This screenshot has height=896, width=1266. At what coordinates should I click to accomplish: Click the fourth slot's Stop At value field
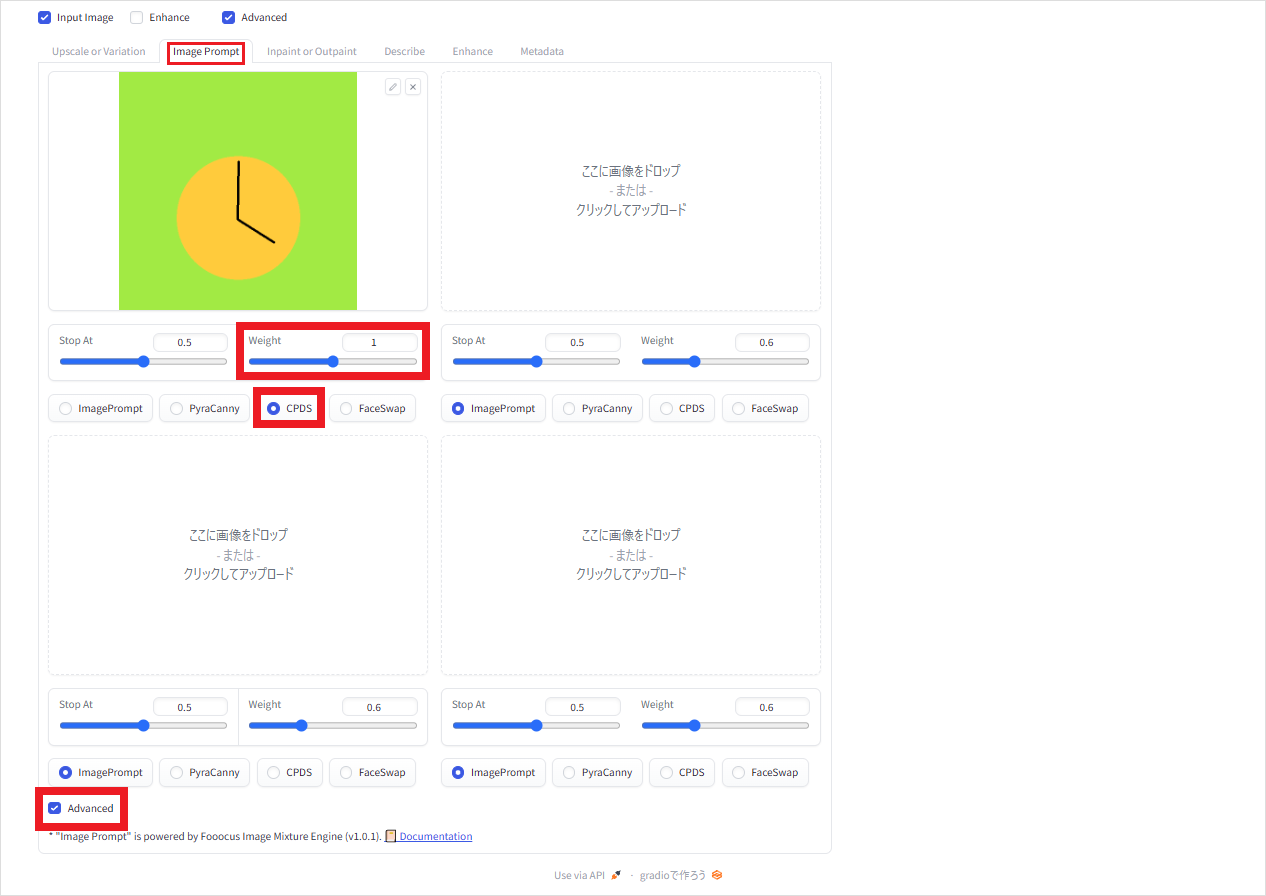tap(583, 707)
